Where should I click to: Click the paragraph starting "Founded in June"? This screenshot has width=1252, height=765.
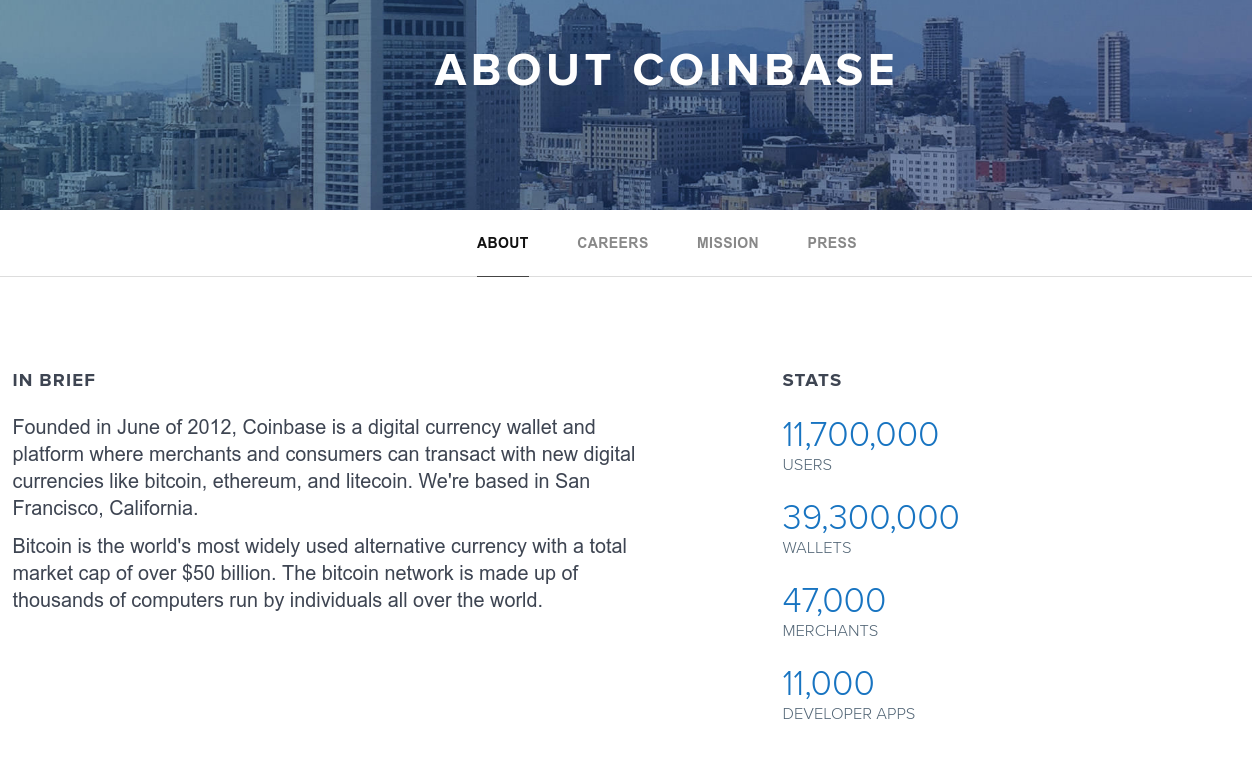pos(324,468)
